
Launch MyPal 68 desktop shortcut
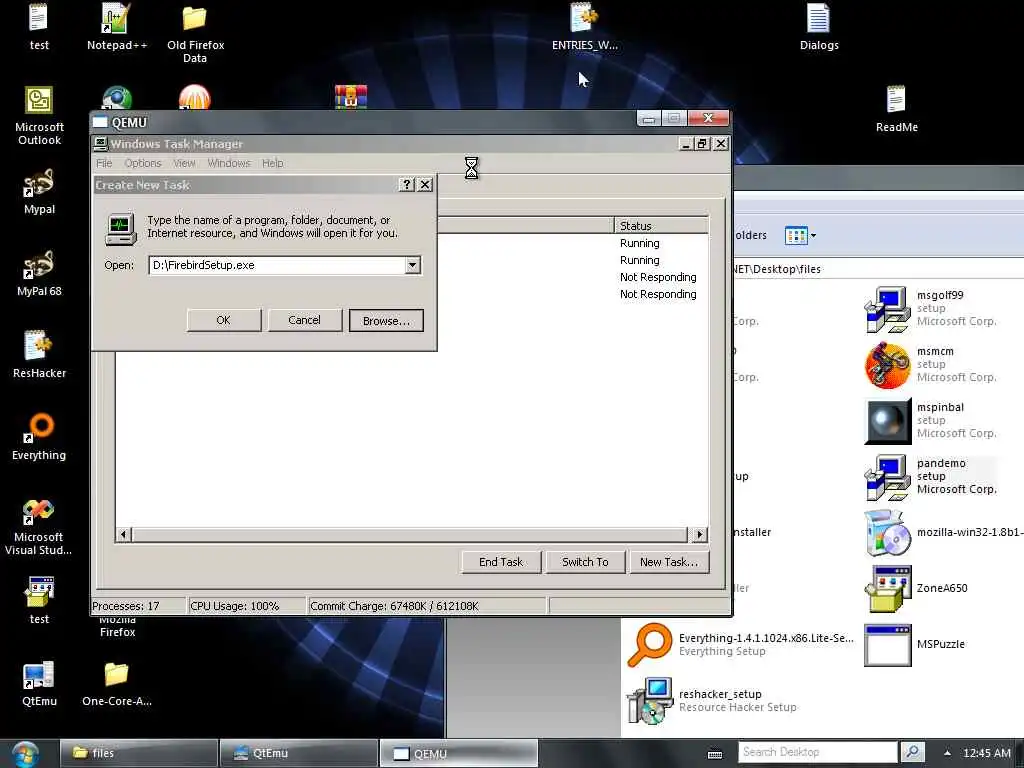click(39, 273)
